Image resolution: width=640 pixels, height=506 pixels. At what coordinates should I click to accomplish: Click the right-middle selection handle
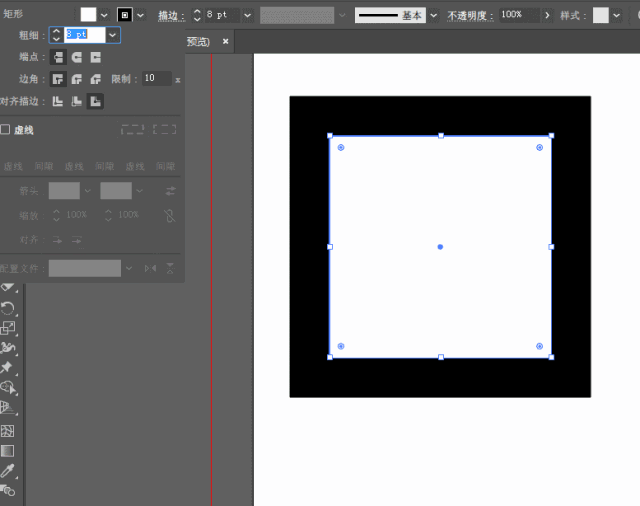(x=551, y=247)
